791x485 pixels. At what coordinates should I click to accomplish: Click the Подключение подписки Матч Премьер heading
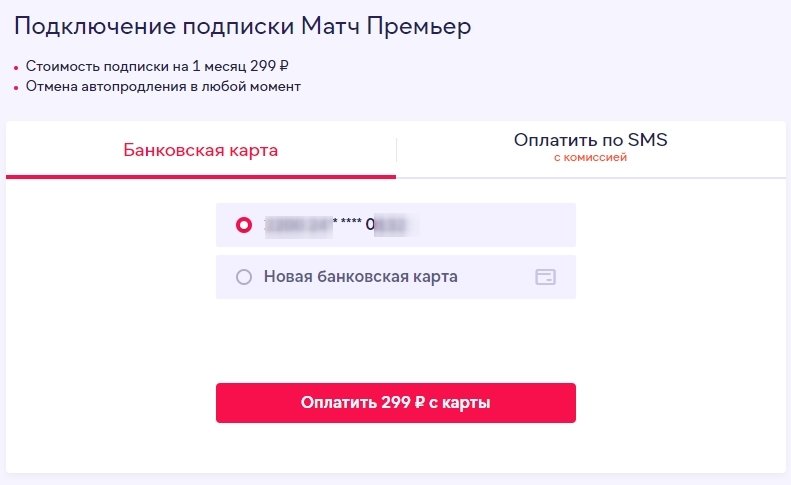pyautogui.click(x=242, y=26)
